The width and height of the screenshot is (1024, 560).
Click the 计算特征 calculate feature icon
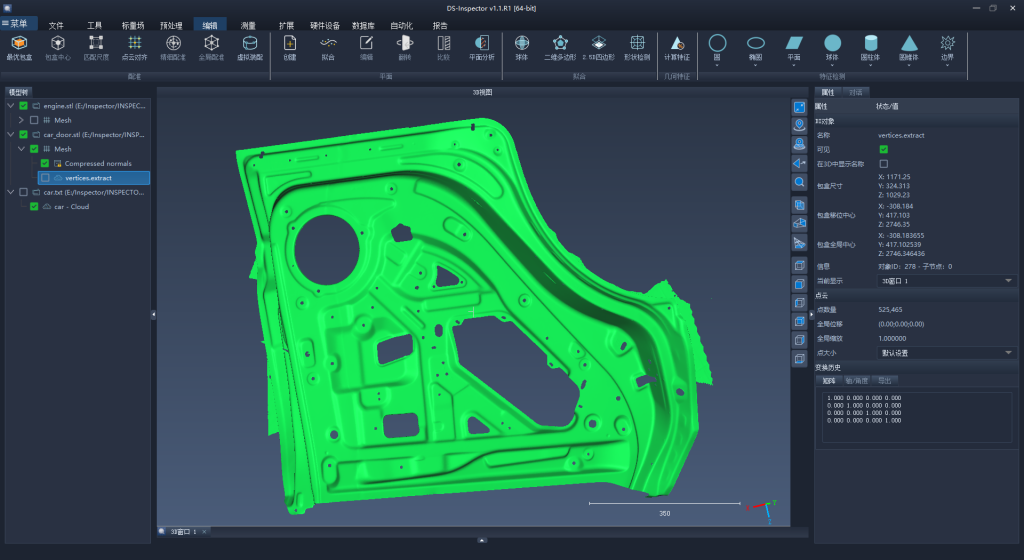pyautogui.click(x=677, y=48)
